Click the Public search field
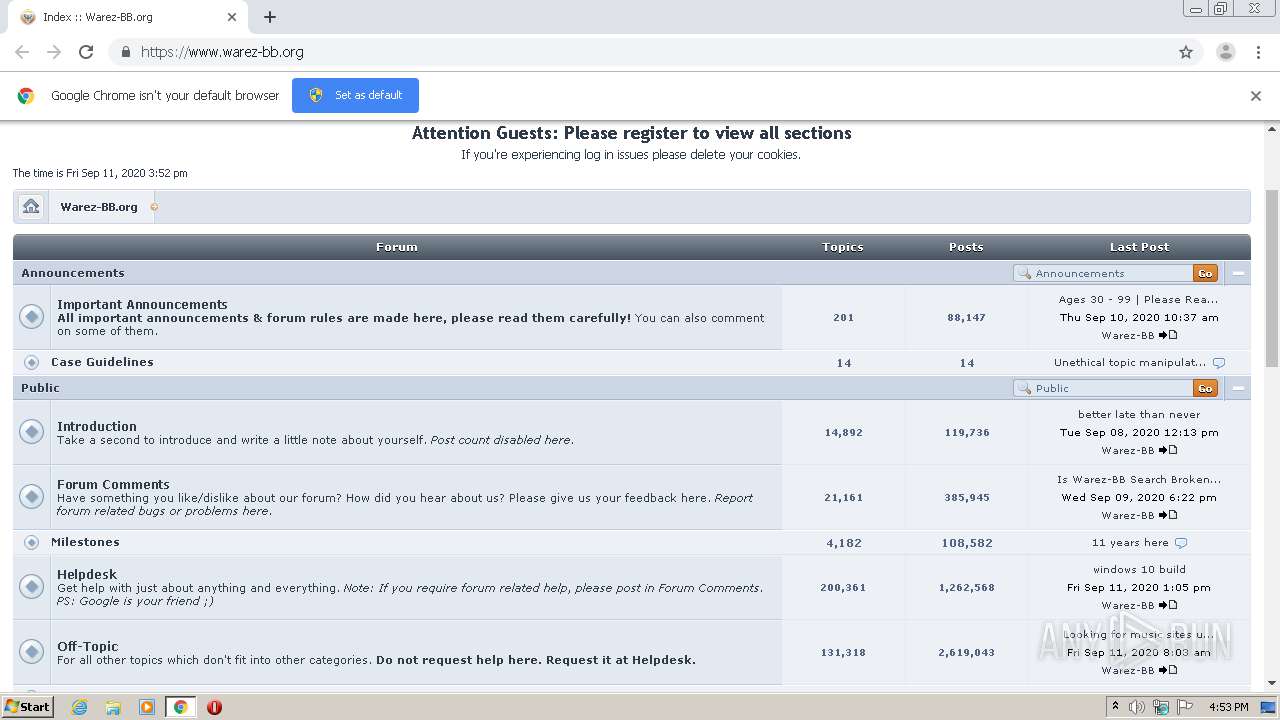 tap(1103, 388)
